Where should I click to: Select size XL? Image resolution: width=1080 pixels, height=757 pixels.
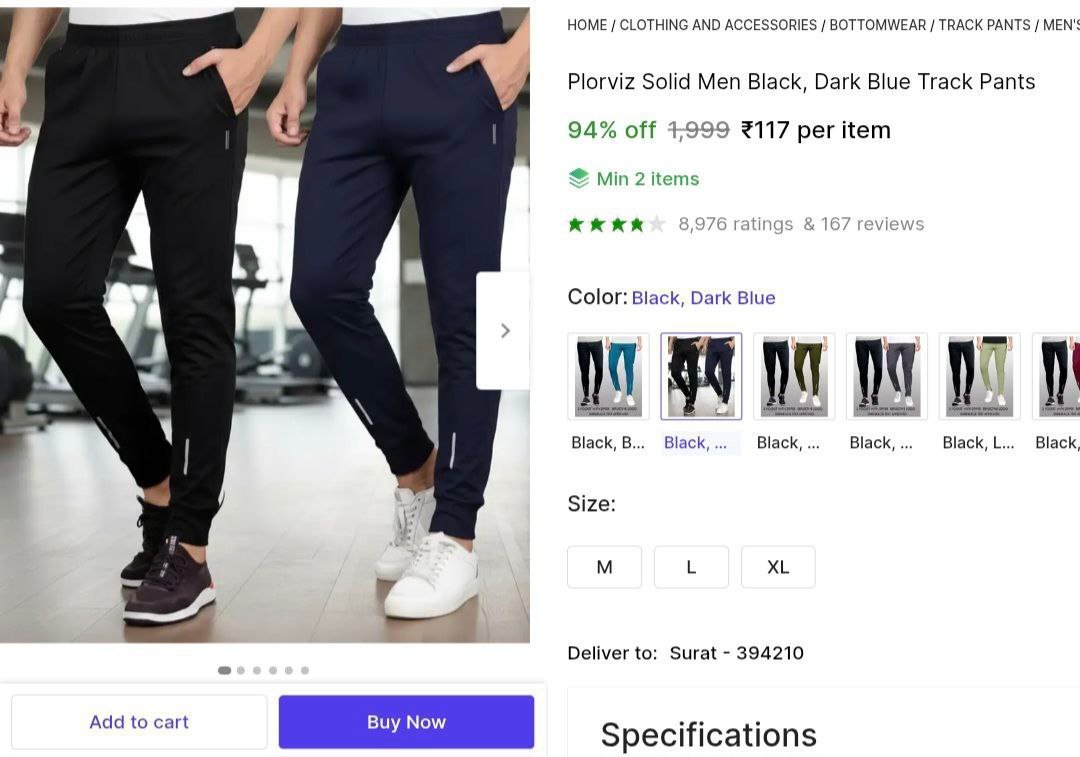coord(778,566)
